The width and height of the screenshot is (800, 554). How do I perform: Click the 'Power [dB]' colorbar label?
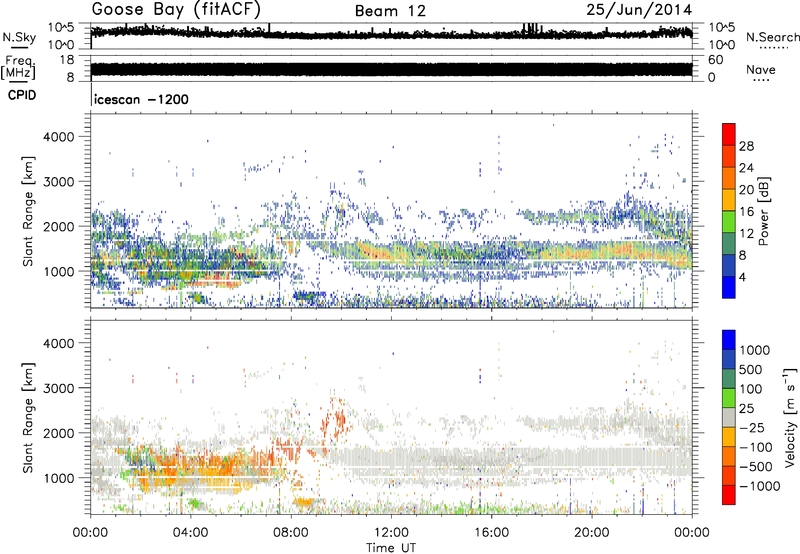click(x=763, y=211)
